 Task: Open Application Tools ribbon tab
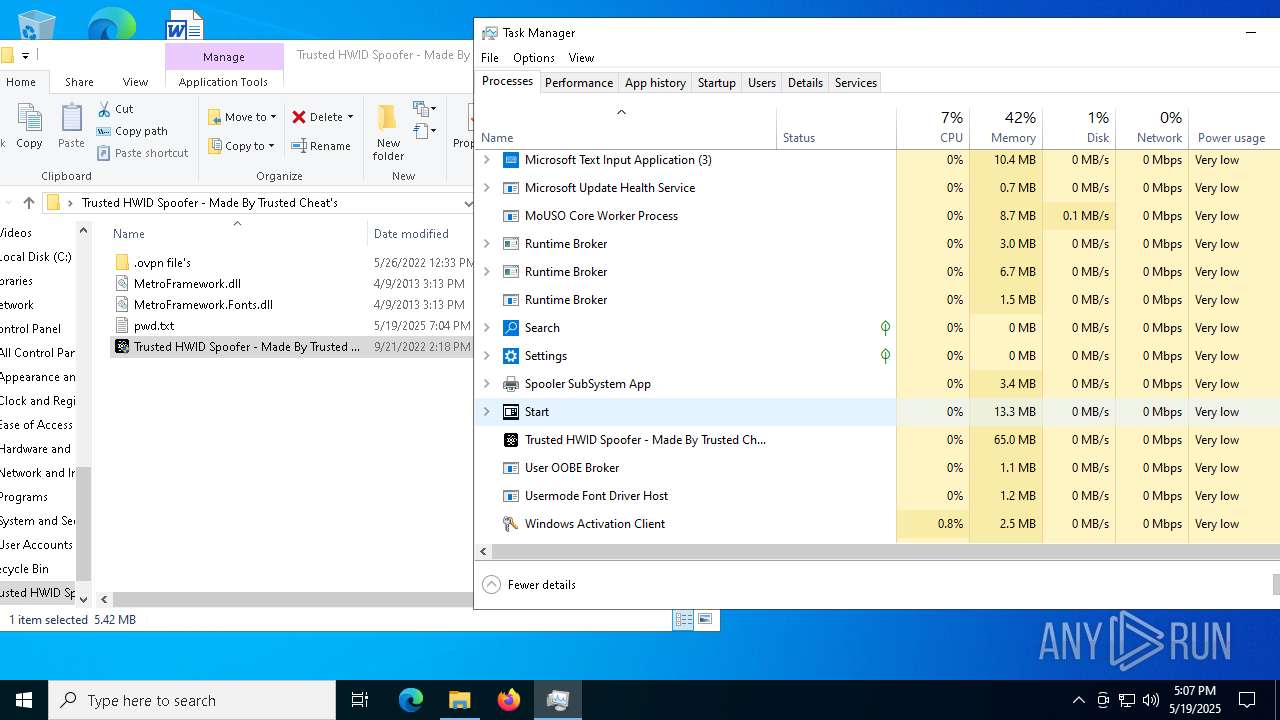coord(223,82)
